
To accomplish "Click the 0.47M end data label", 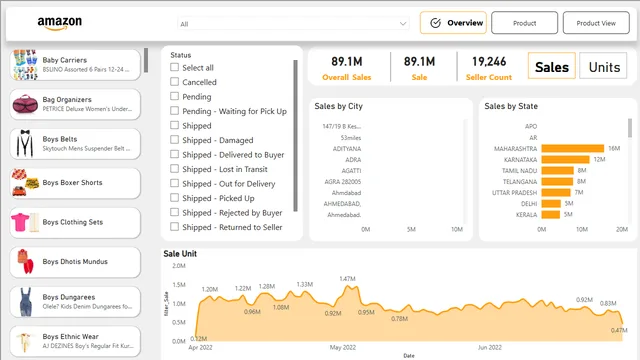I will pos(619,330).
